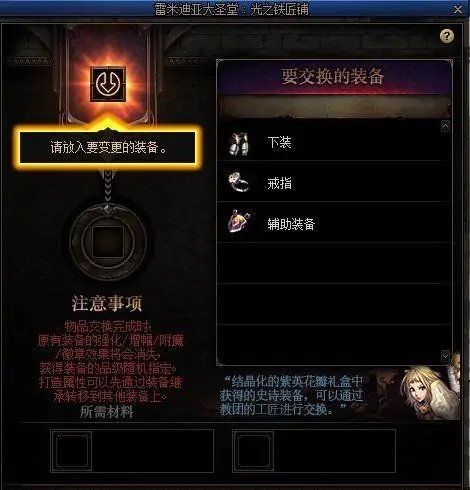
Task: Click the 注意事项 notice heading
Action: click(107, 303)
